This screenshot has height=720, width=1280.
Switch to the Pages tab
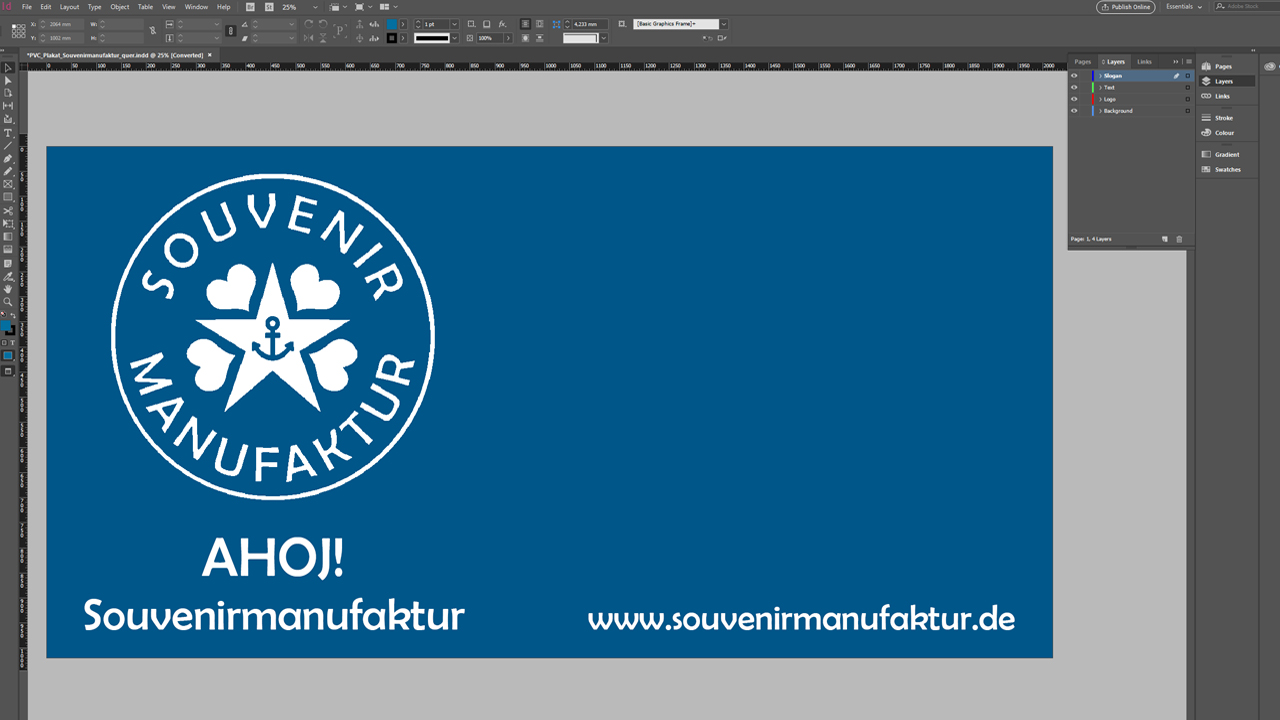[x=1083, y=62]
